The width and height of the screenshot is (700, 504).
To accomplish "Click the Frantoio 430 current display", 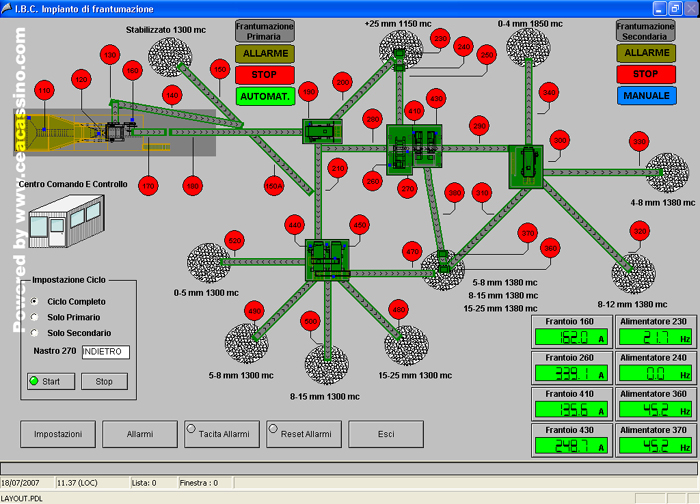I will point(571,445).
